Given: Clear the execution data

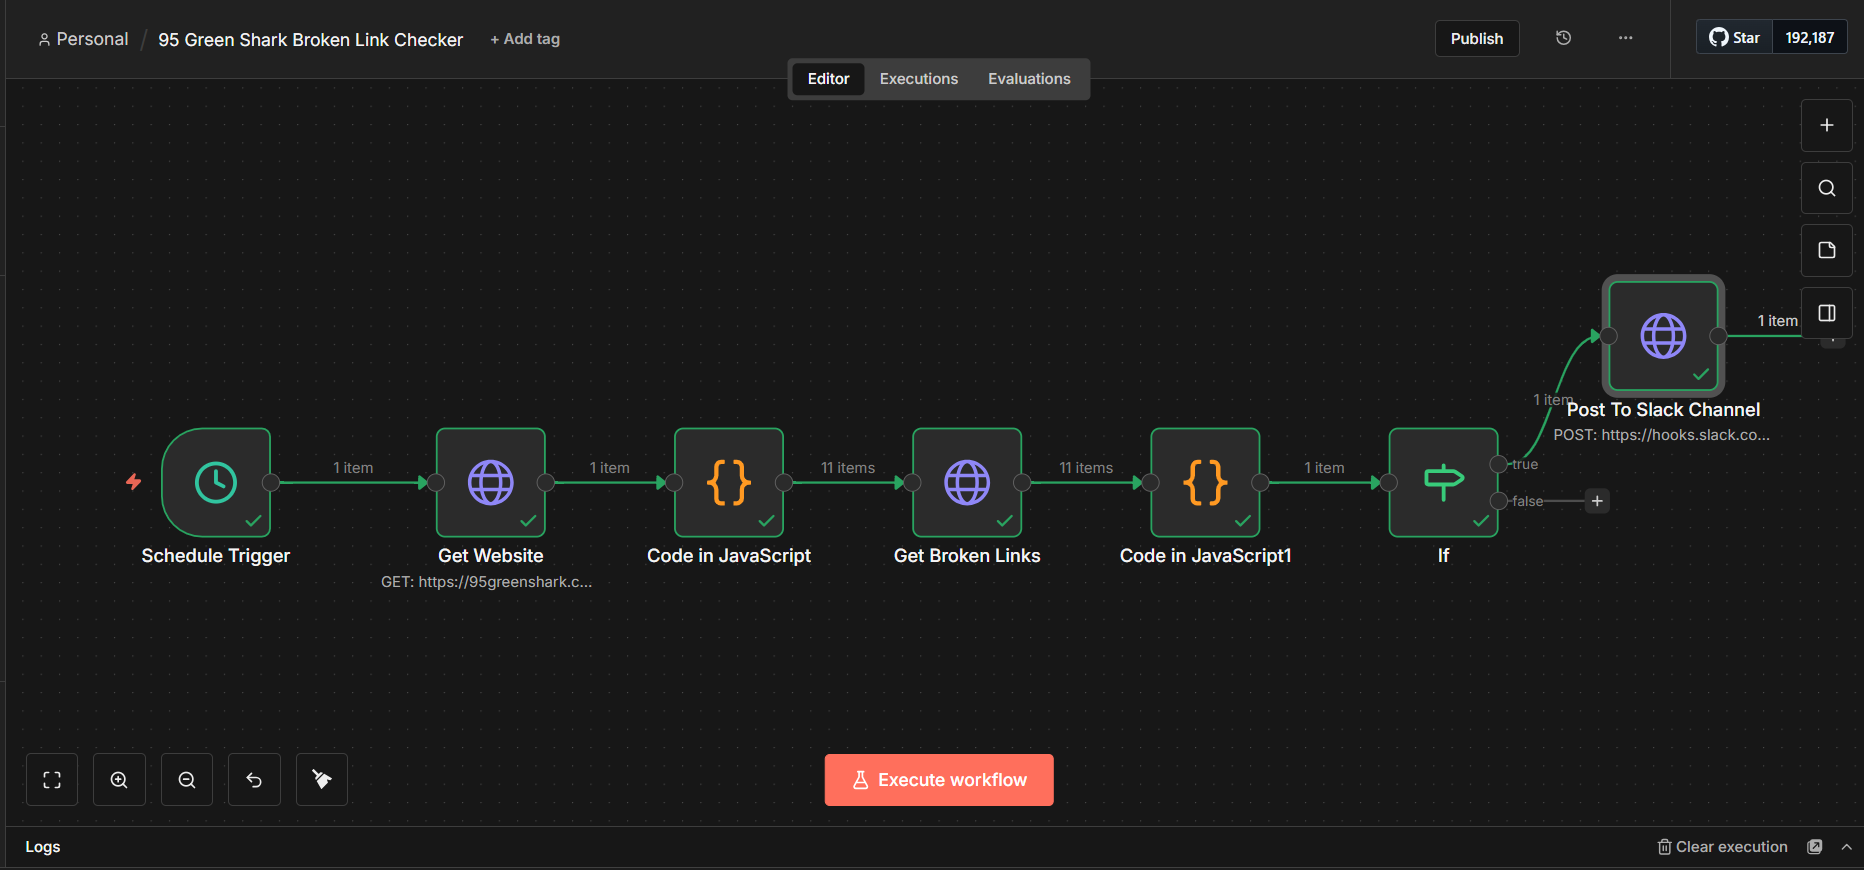Looking at the screenshot, I should click(x=1722, y=847).
